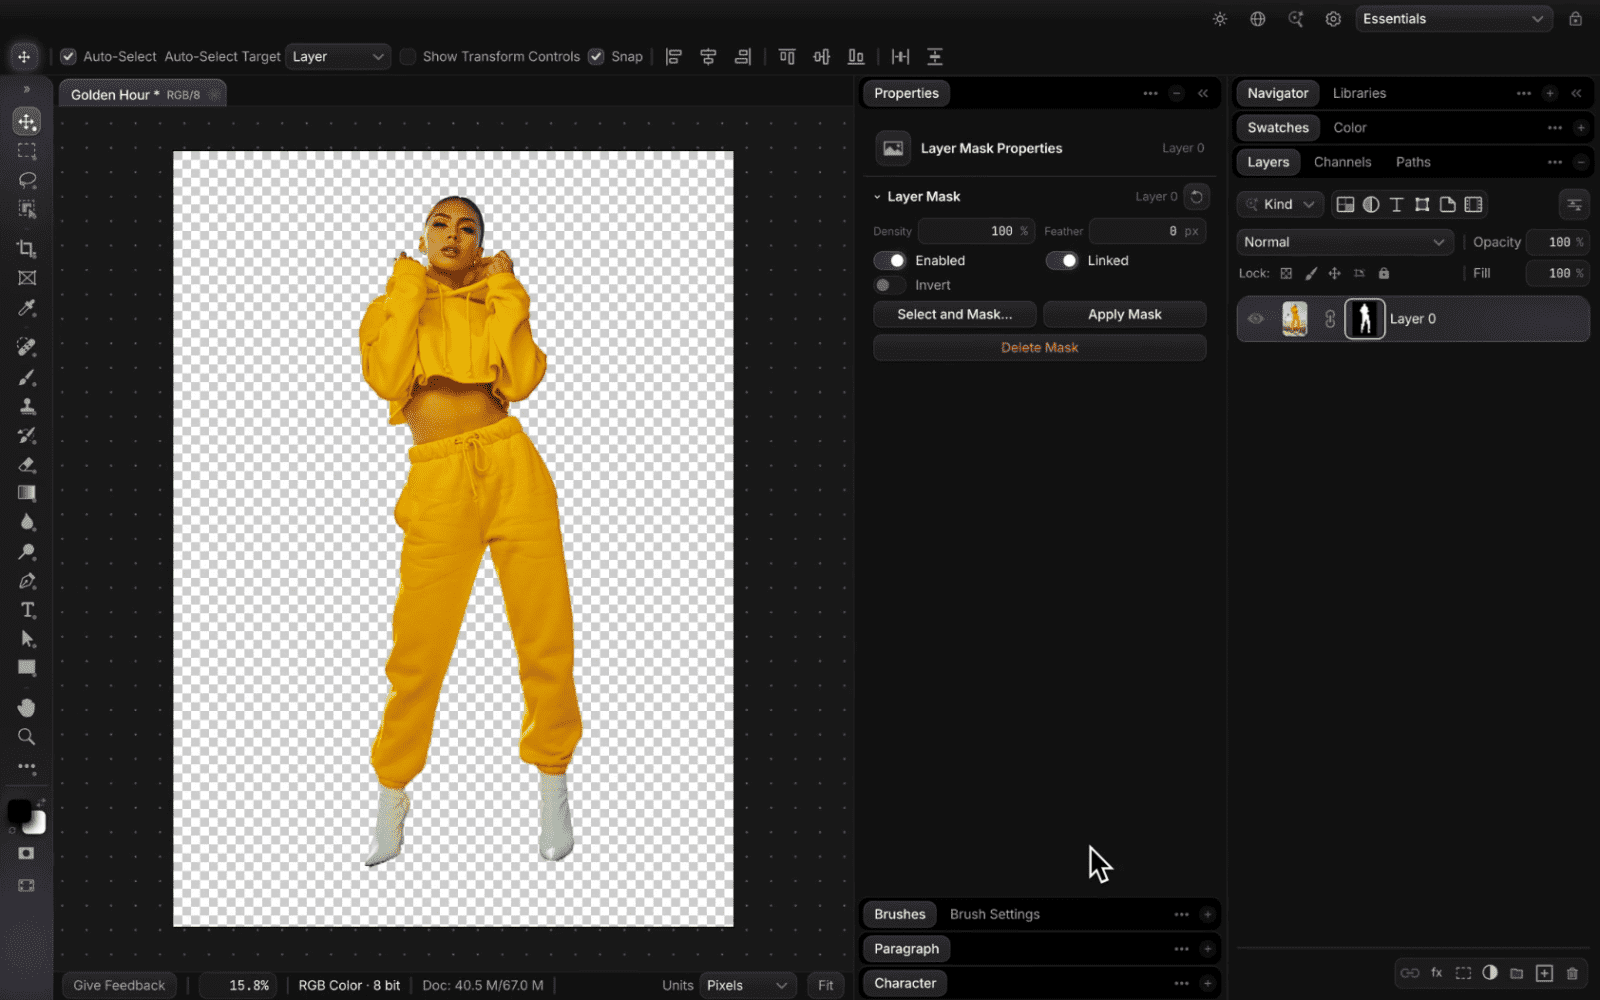1600x1000 pixels.
Task: Hide Layer 0 using eye icon
Action: (1256, 319)
